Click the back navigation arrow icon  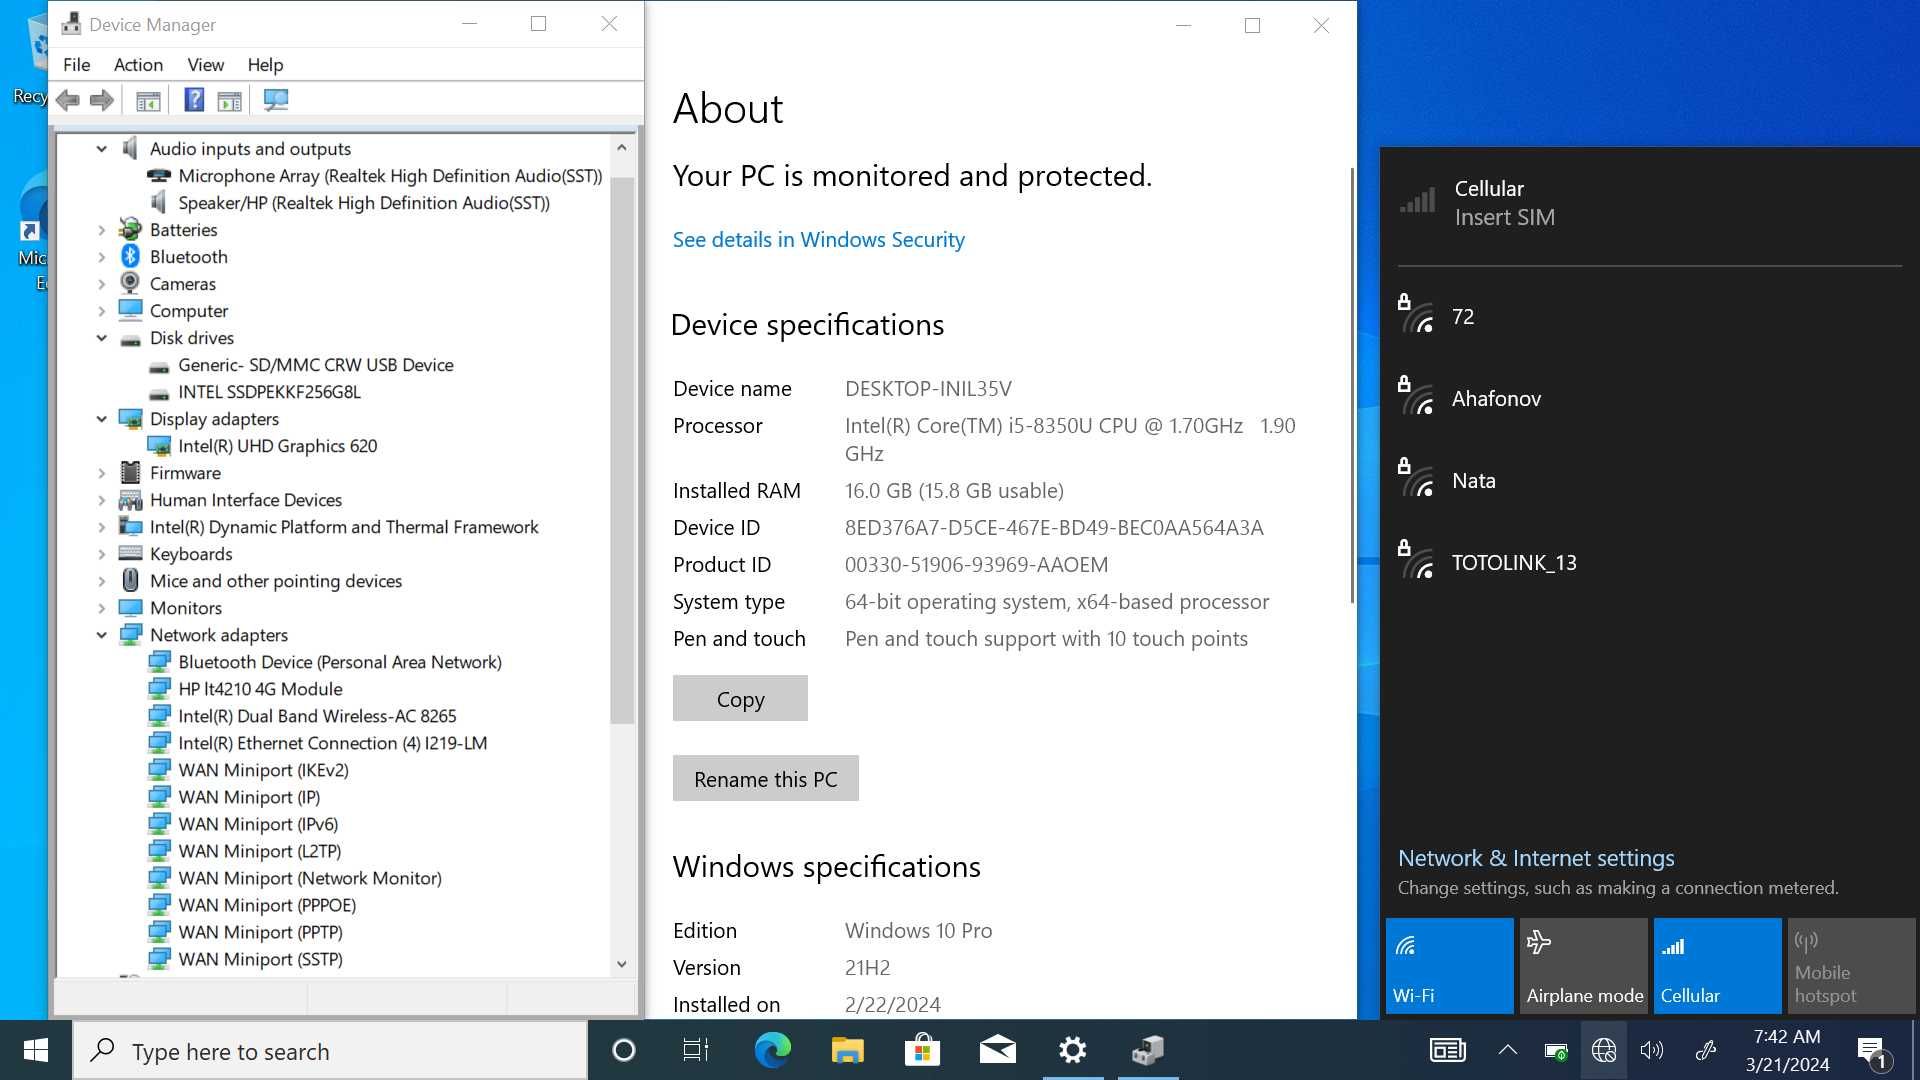pos(69,99)
